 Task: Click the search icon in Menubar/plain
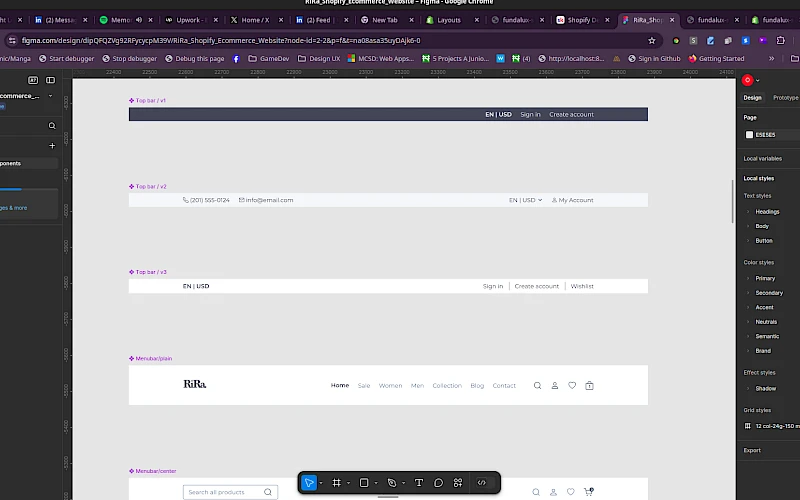pyautogui.click(x=537, y=386)
